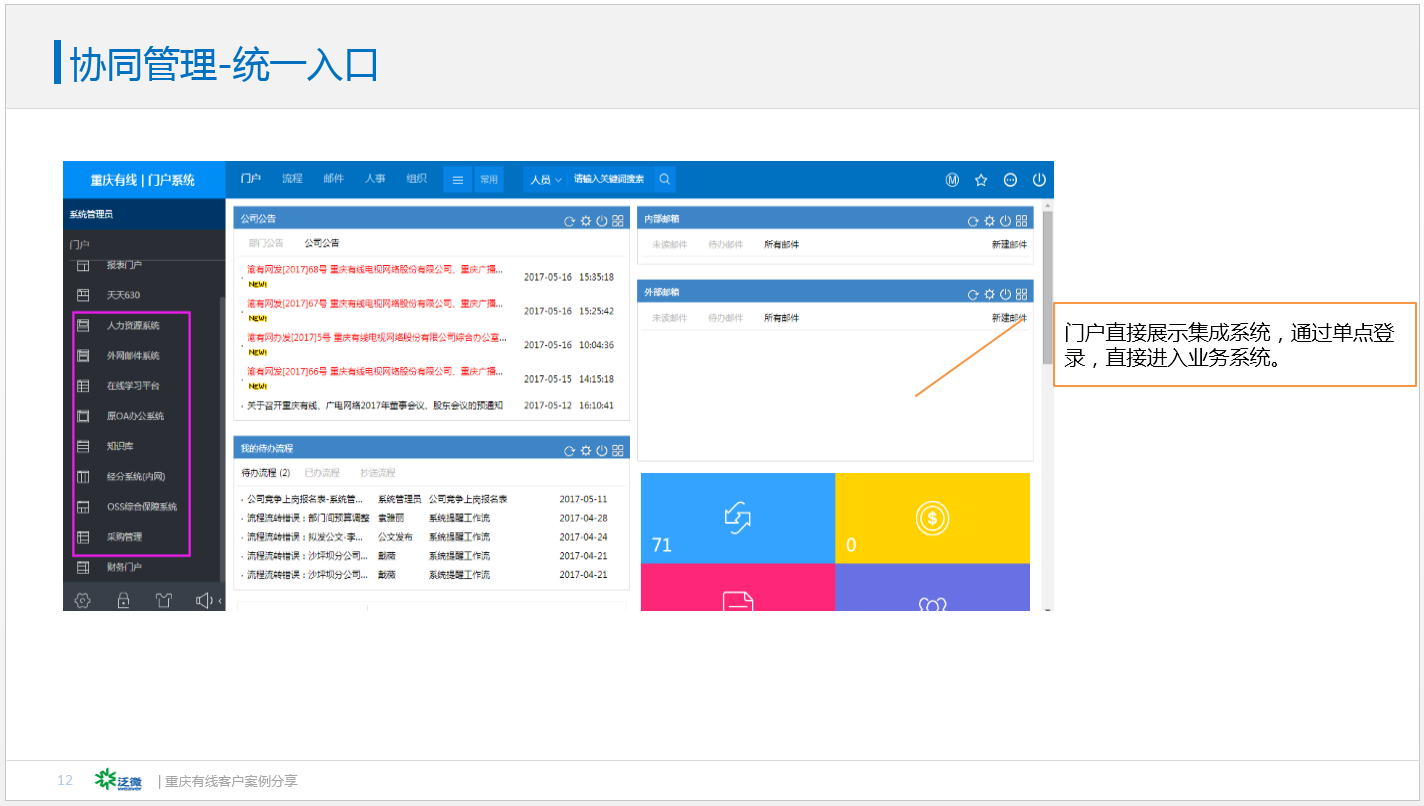Viewport: 1424px width, 806px height.
Task: Open 在线学习平台 in the sidebar
Action: pyautogui.click(x=133, y=386)
